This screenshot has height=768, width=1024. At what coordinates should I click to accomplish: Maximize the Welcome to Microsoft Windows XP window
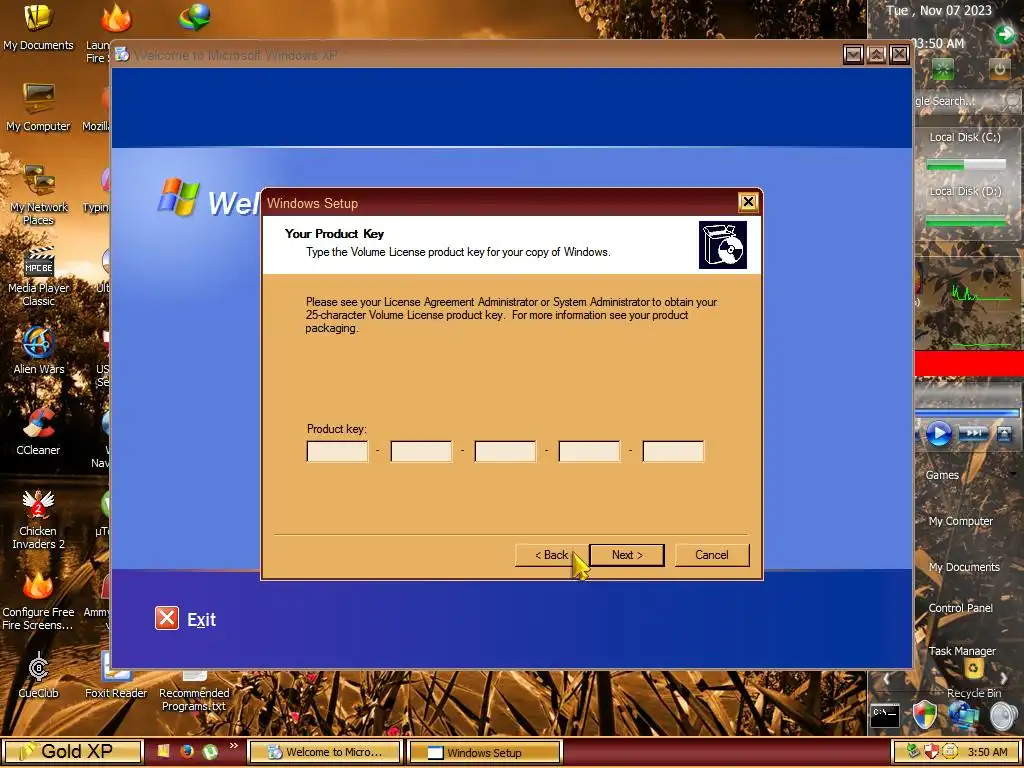(x=876, y=55)
